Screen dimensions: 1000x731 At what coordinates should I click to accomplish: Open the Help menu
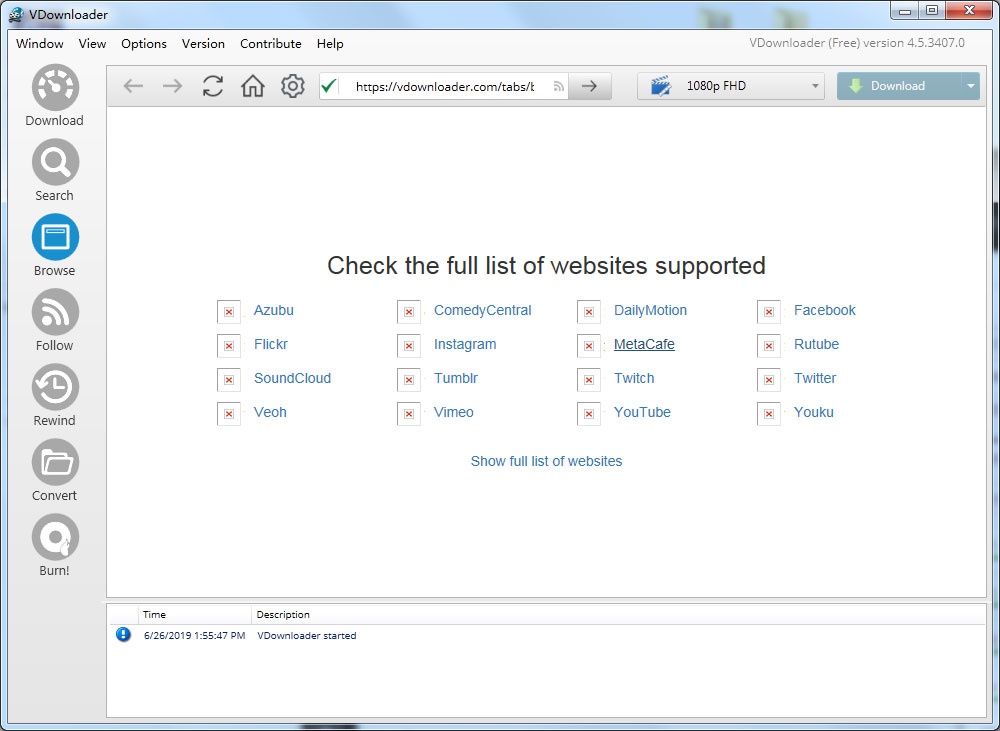[330, 43]
